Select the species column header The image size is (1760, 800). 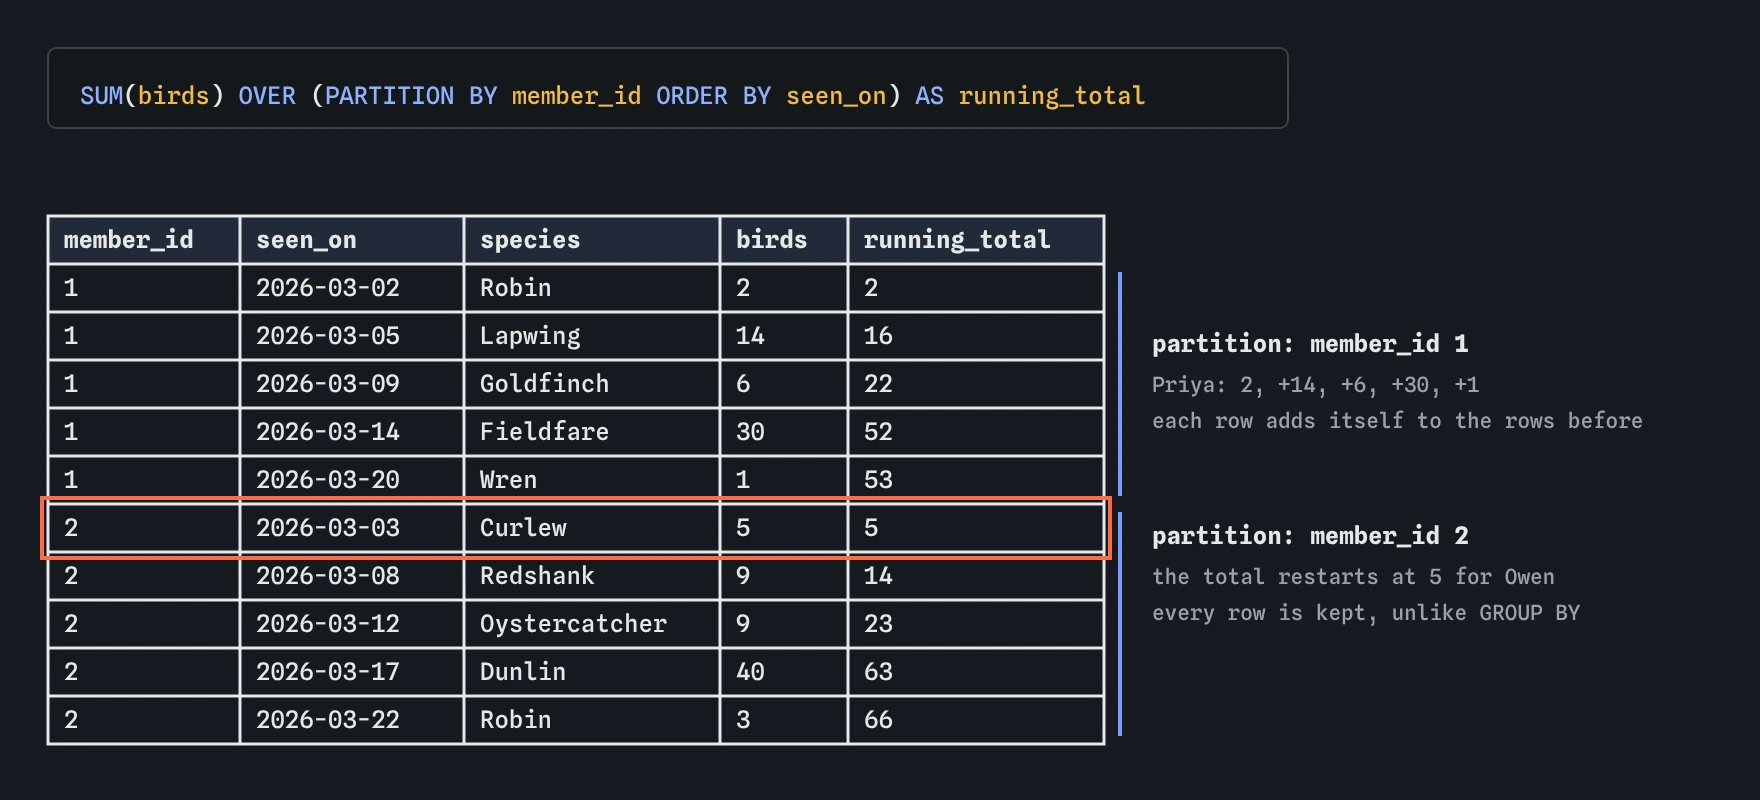(x=592, y=240)
